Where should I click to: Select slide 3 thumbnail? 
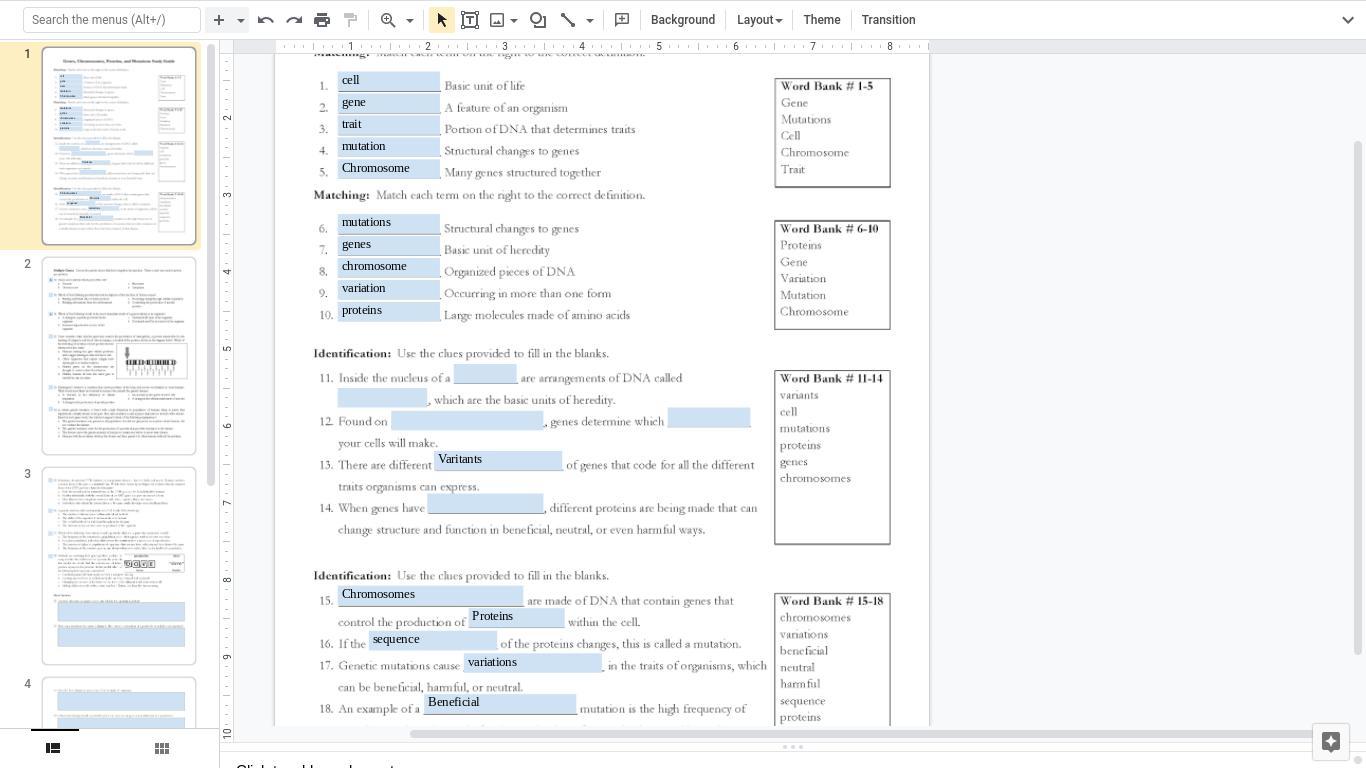pos(119,566)
